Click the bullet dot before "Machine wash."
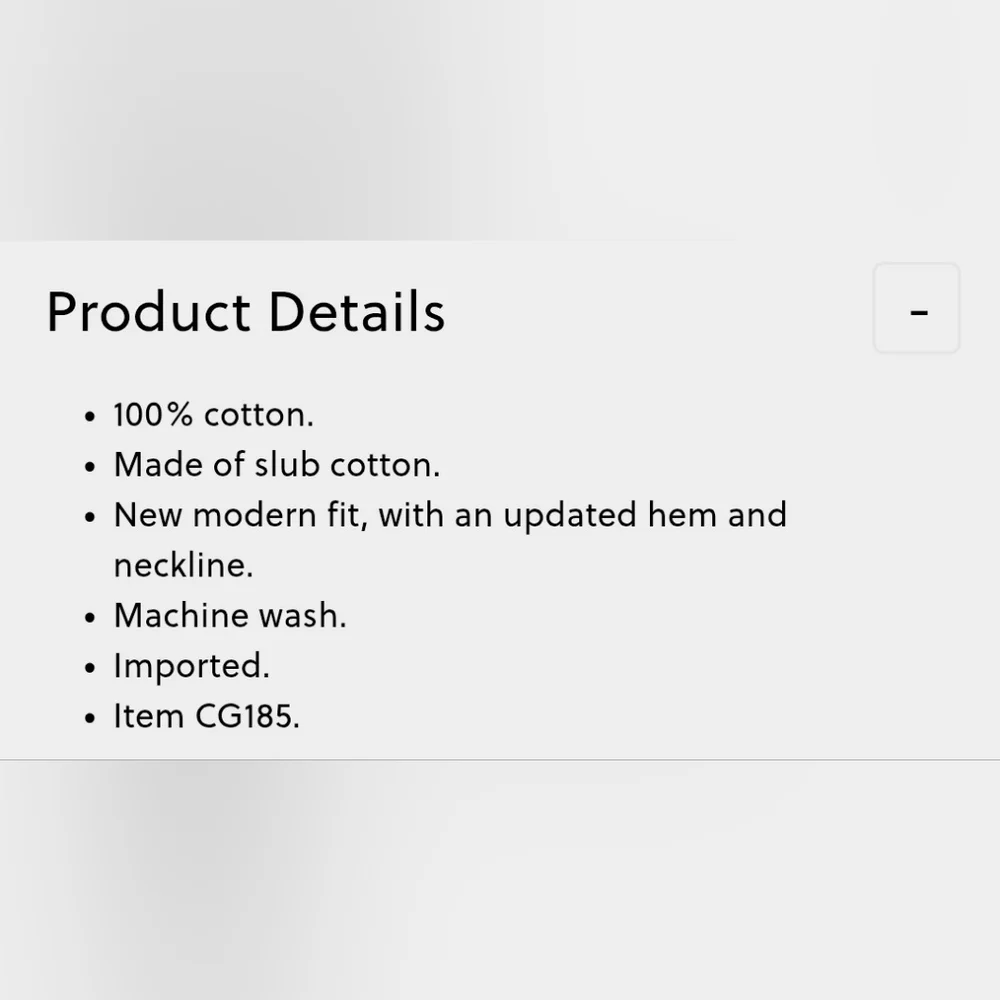Image resolution: width=1000 pixels, height=1000 pixels. [x=89, y=618]
